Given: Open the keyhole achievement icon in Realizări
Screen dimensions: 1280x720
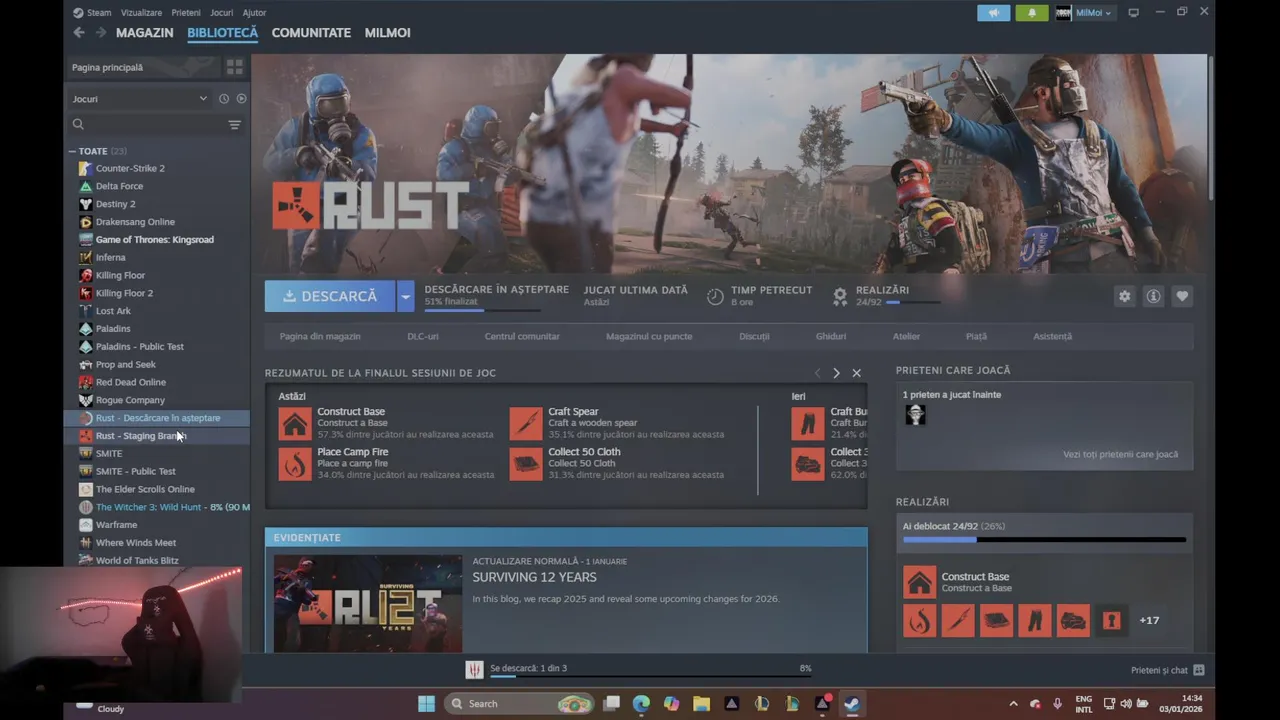Looking at the screenshot, I should click(x=1111, y=620).
